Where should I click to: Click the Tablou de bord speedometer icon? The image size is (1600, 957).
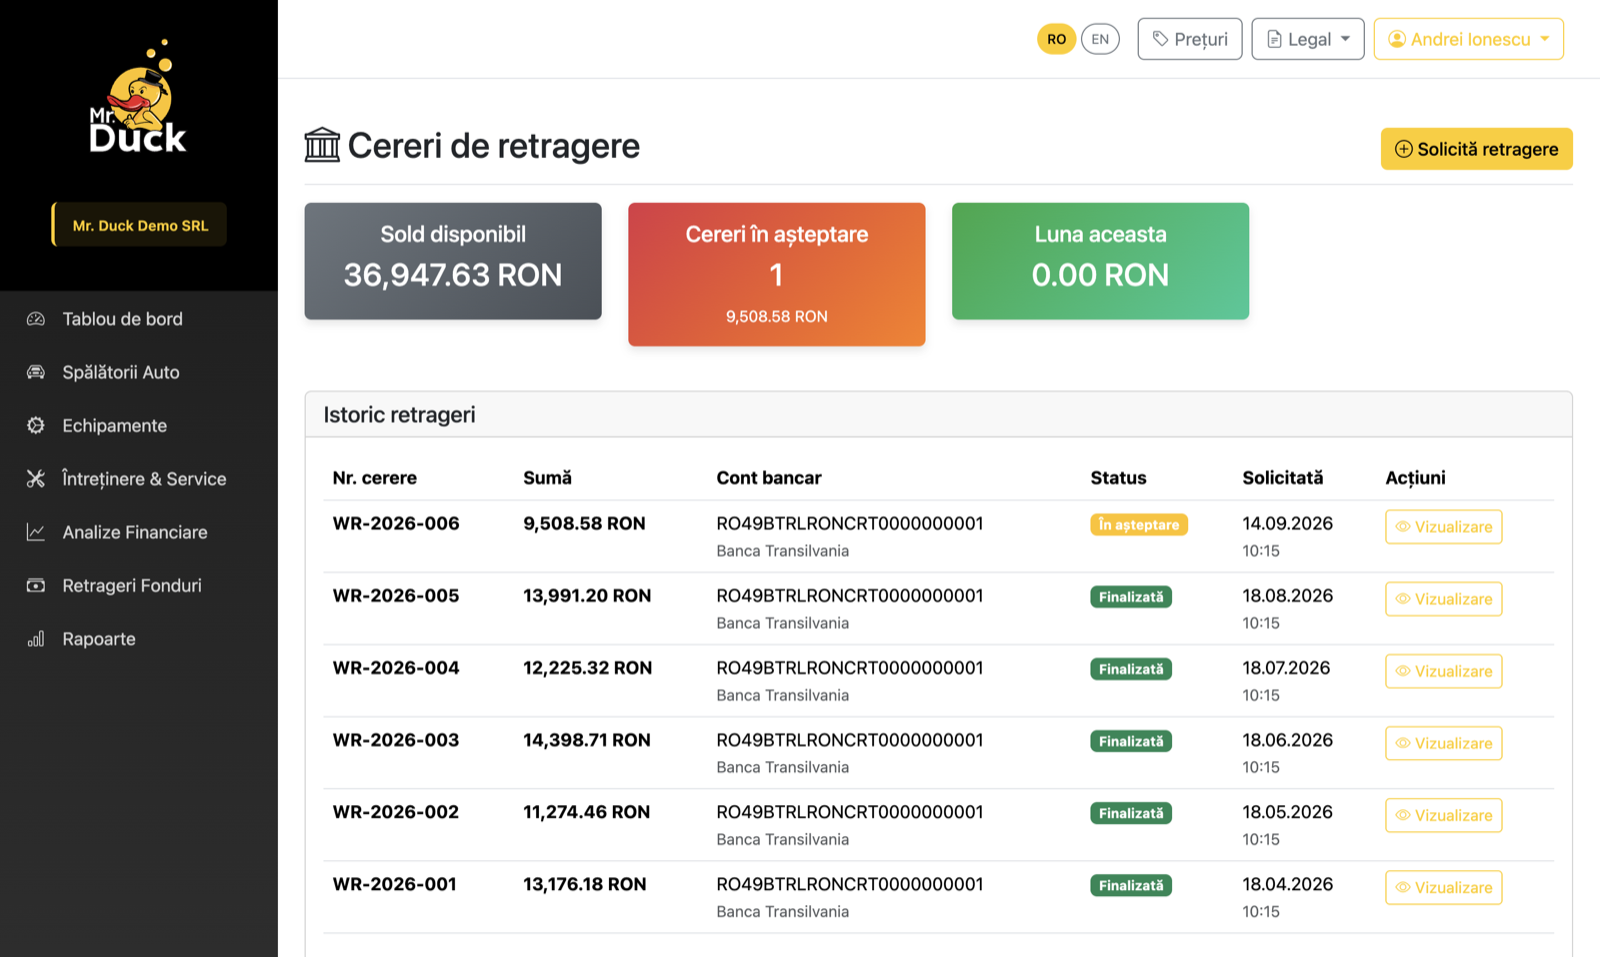(36, 319)
